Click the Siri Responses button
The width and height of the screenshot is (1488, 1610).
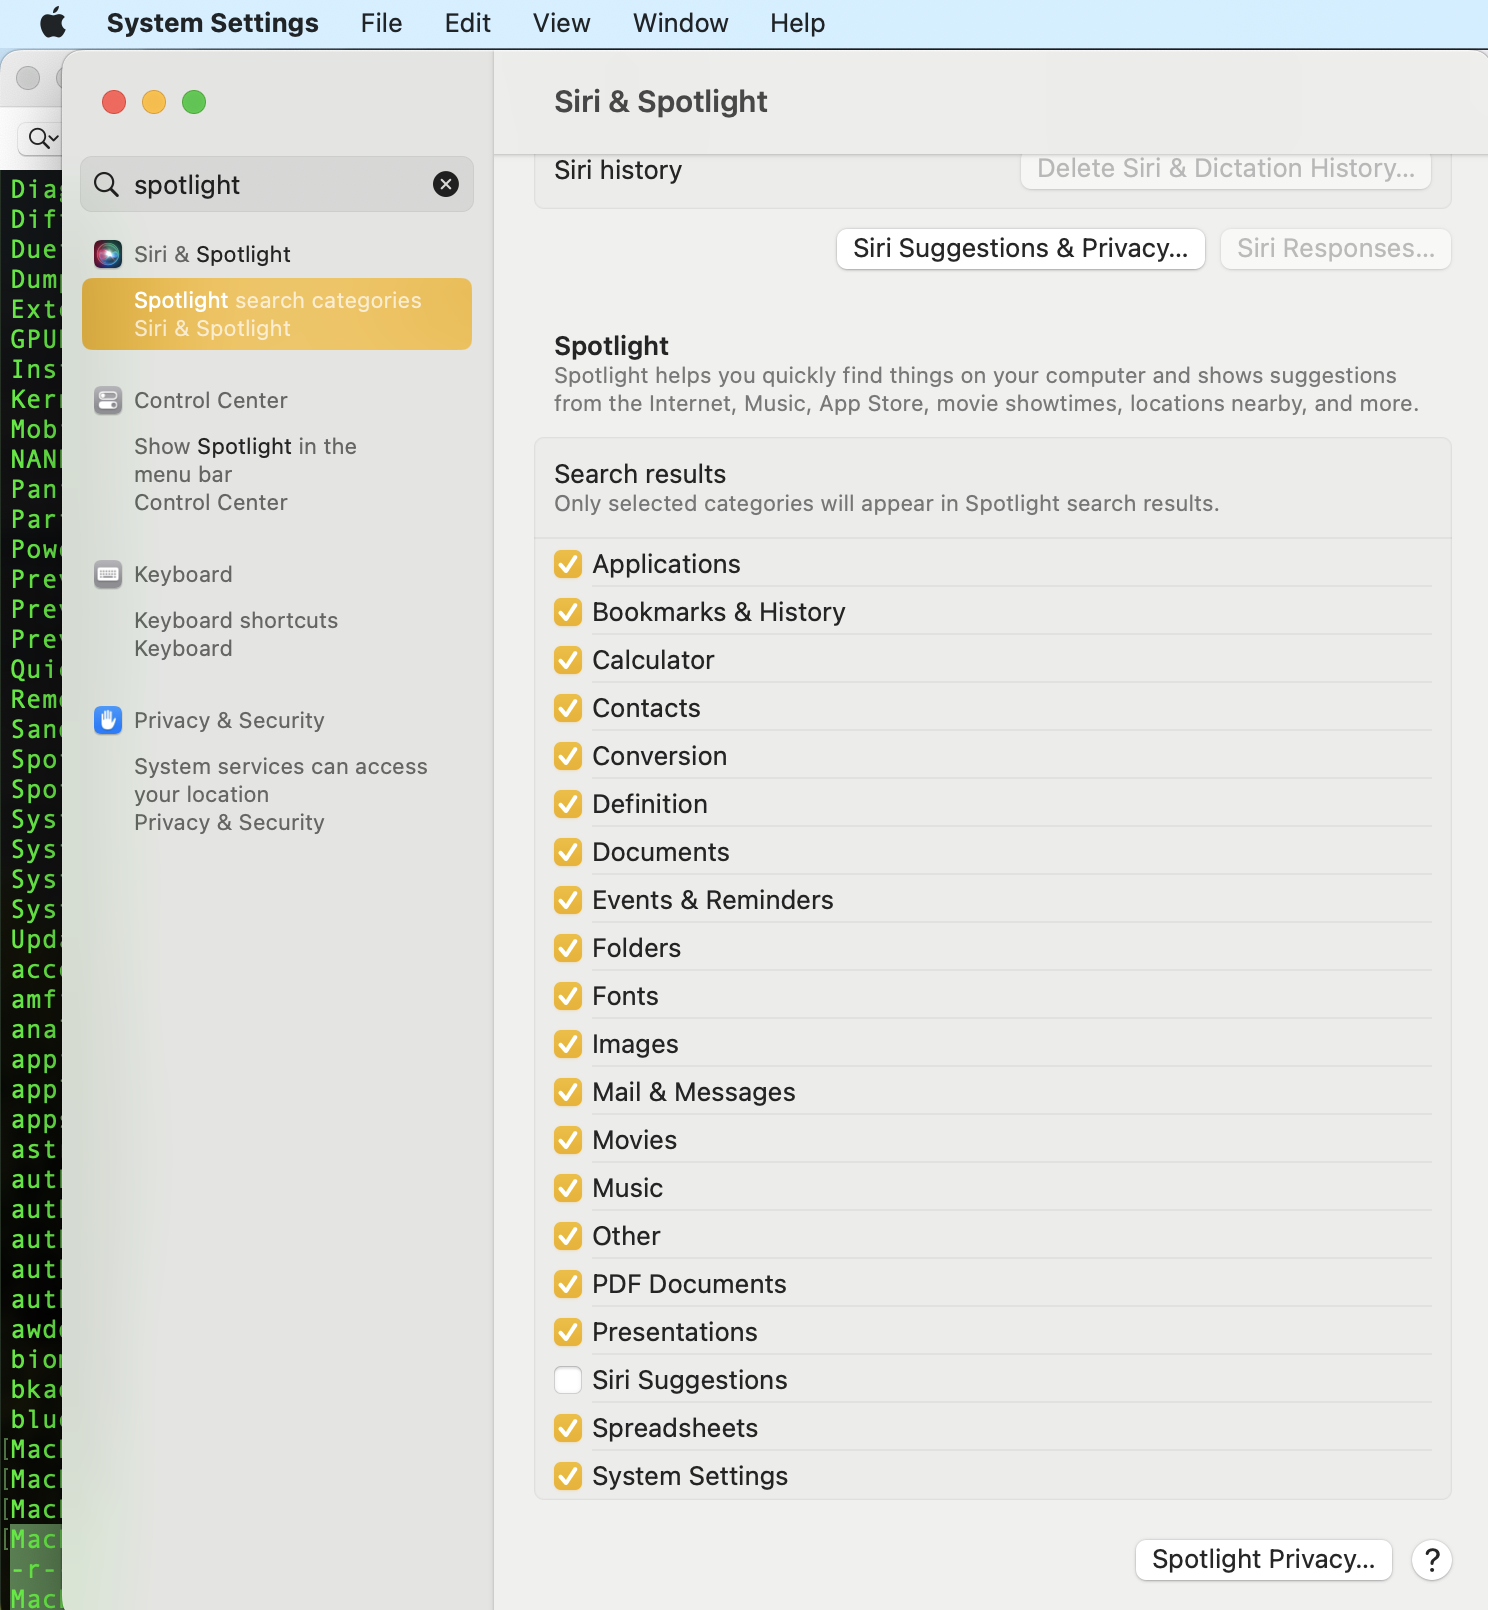tap(1335, 248)
